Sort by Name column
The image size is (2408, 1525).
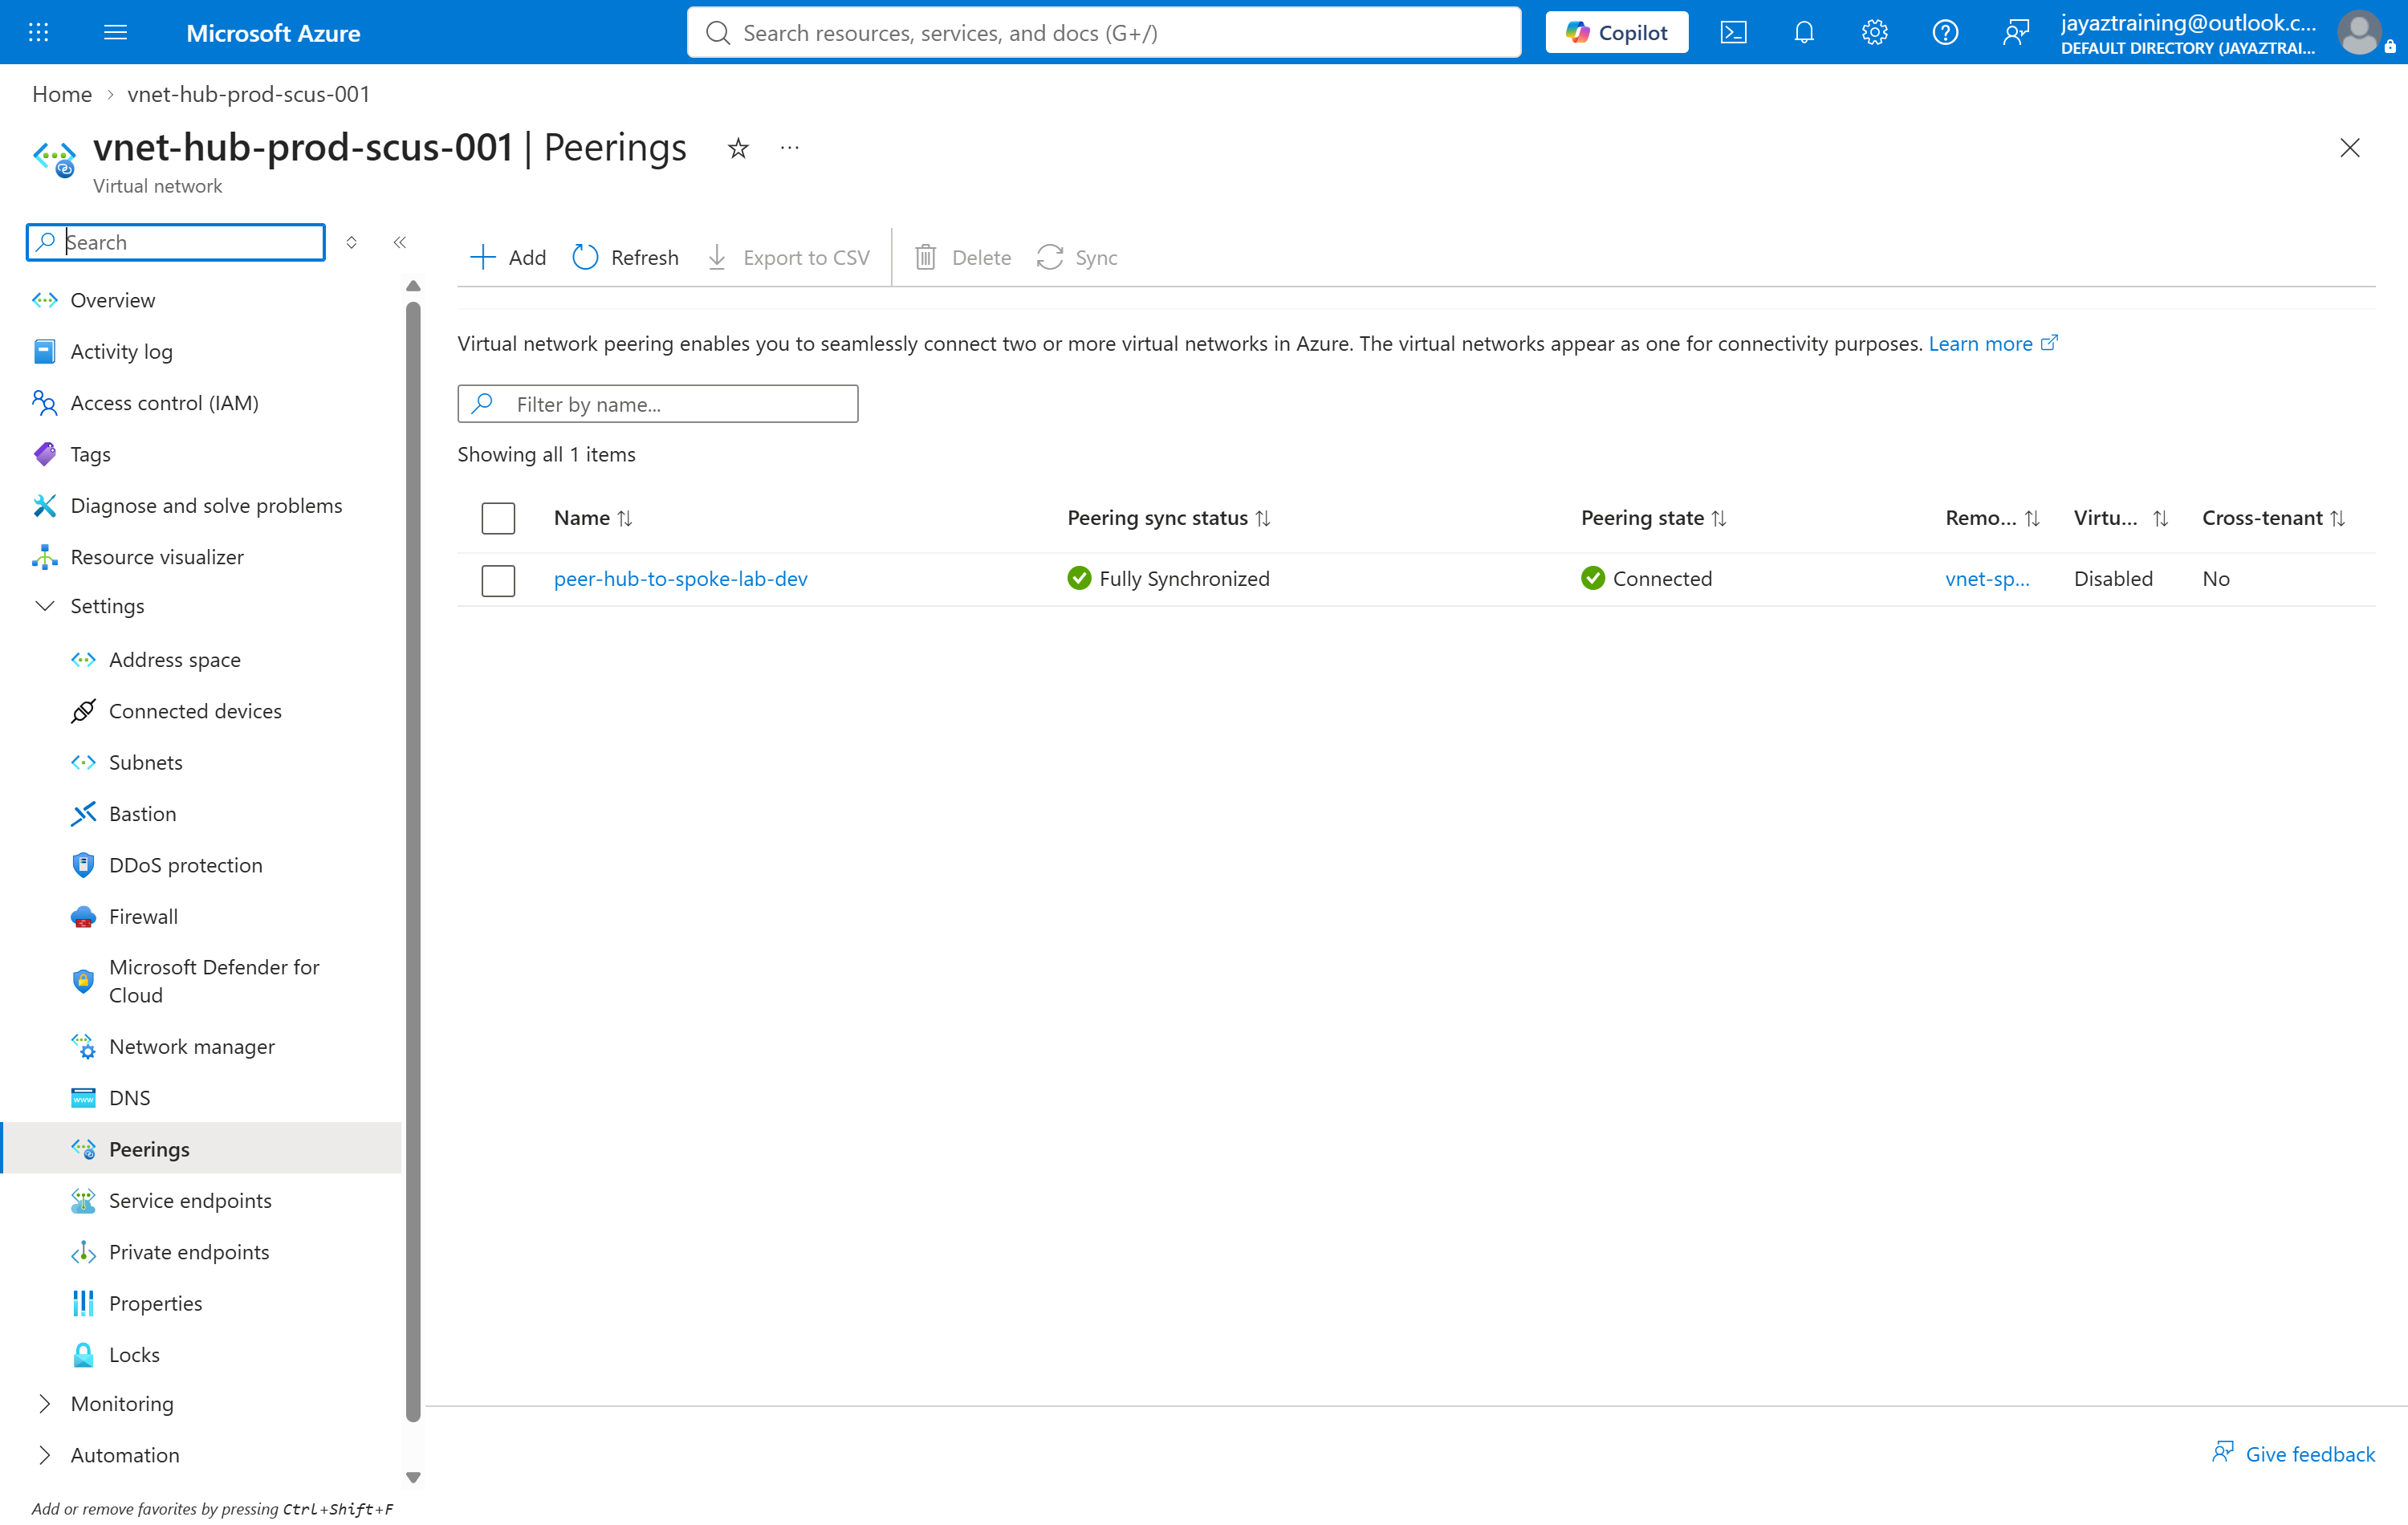tap(593, 518)
